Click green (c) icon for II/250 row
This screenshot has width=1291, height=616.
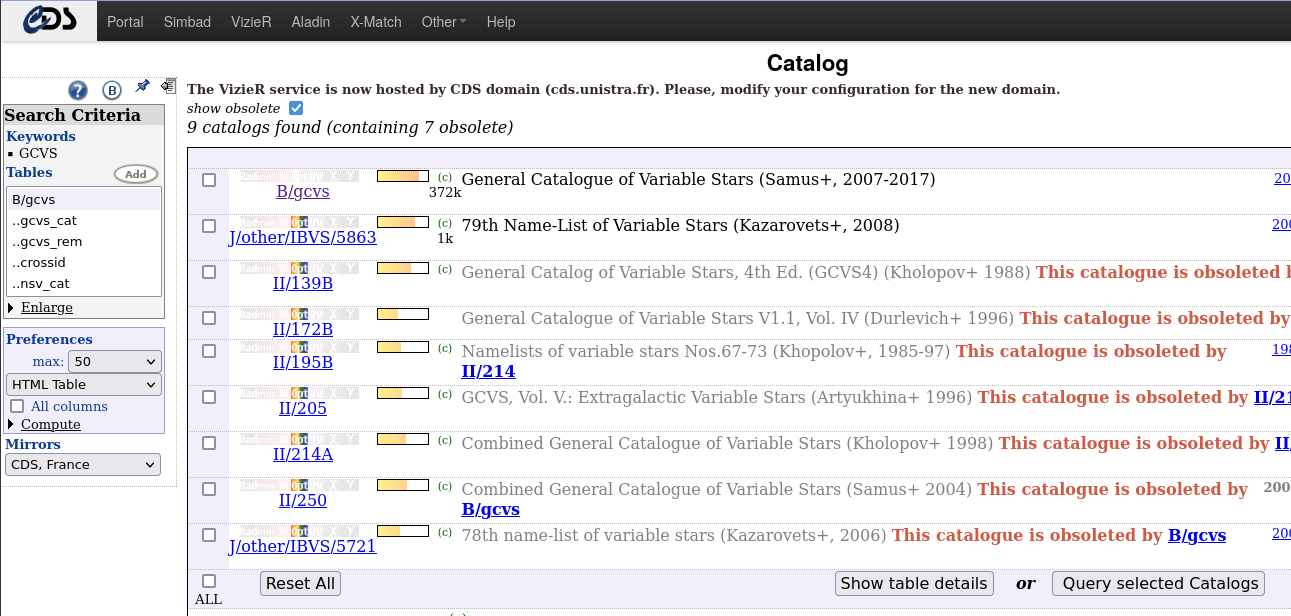(x=445, y=486)
